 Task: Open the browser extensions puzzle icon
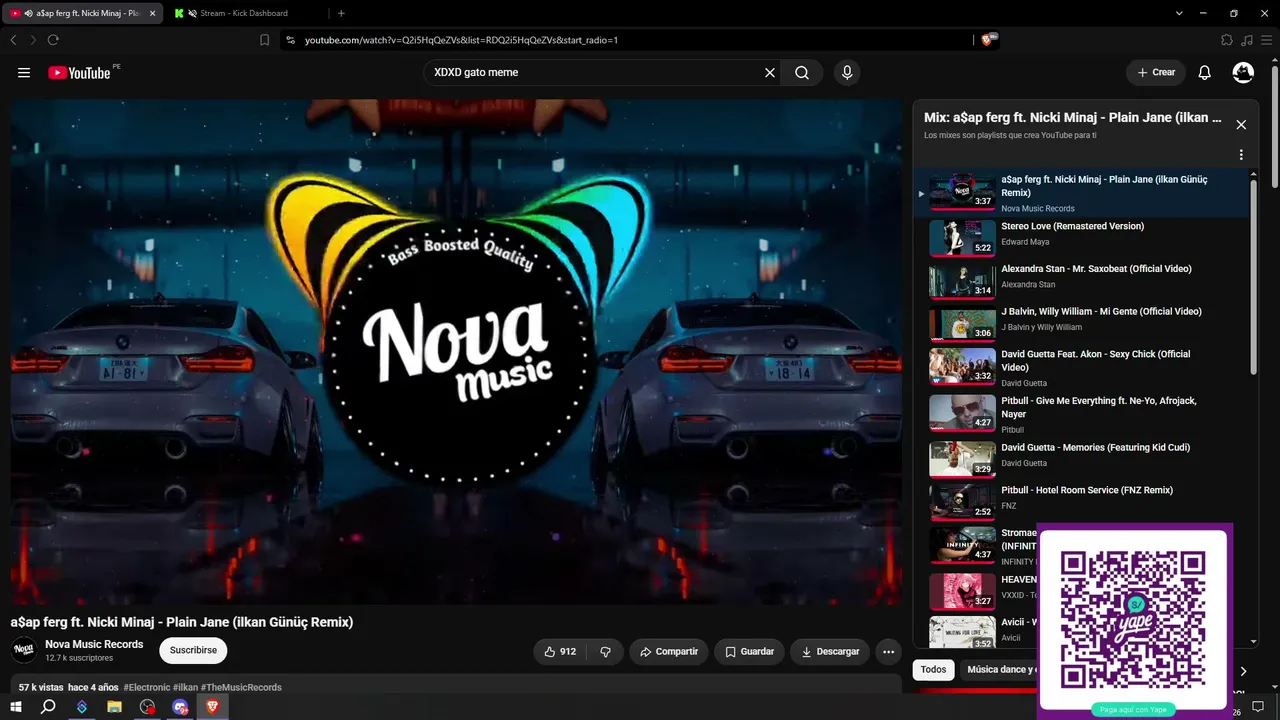(1227, 40)
